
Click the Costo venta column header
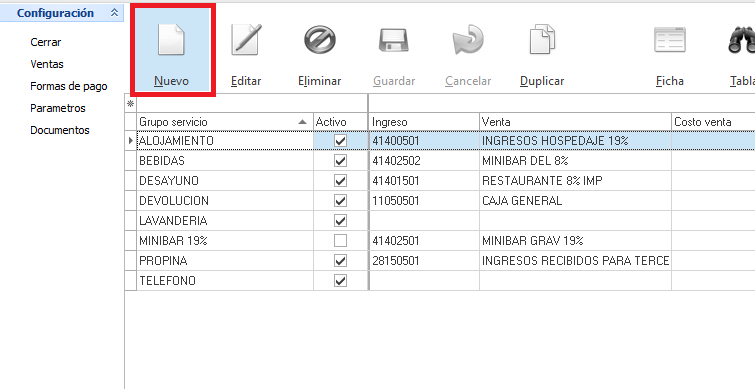(713, 122)
